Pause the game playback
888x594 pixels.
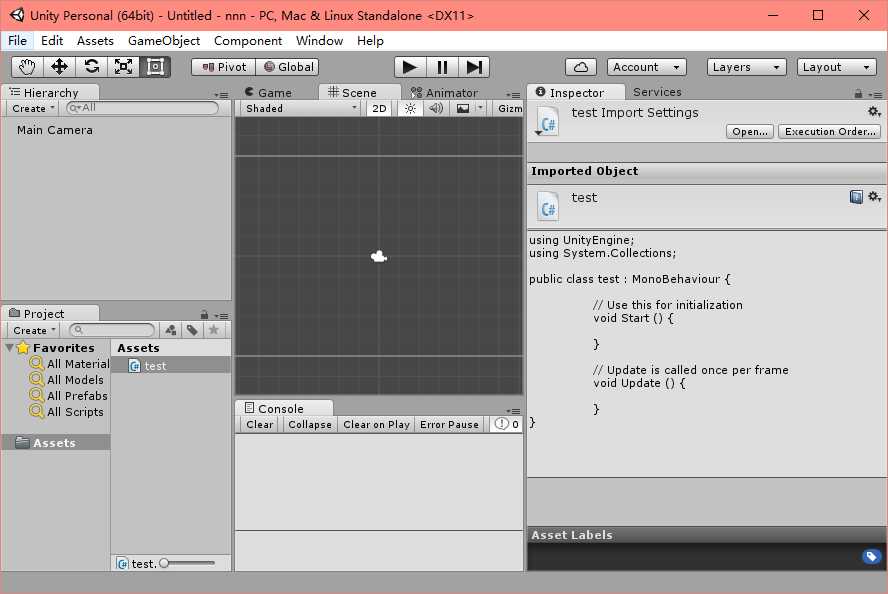[x=442, y=67]
